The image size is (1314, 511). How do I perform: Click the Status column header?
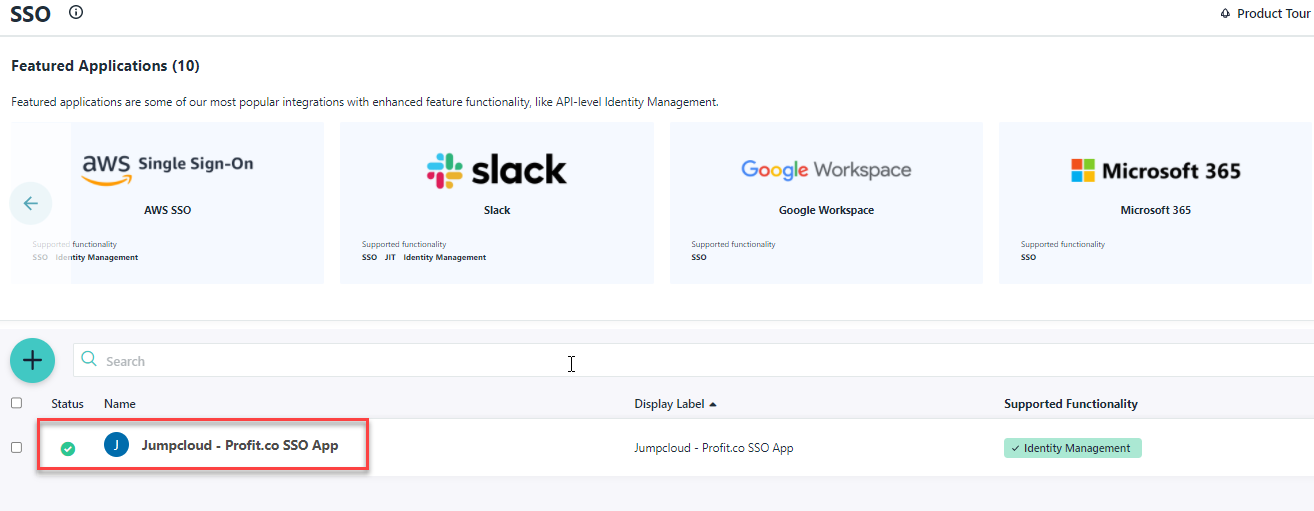tap(68, 404)
